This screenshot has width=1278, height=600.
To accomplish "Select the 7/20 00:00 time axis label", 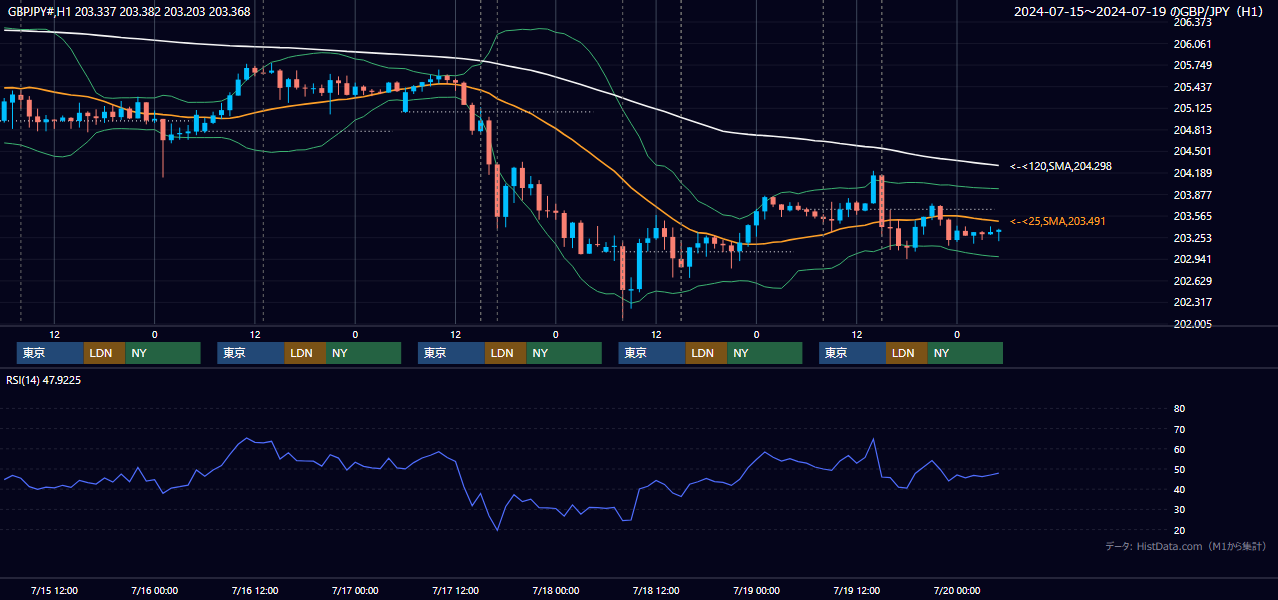I will click(x=957, y=590).
